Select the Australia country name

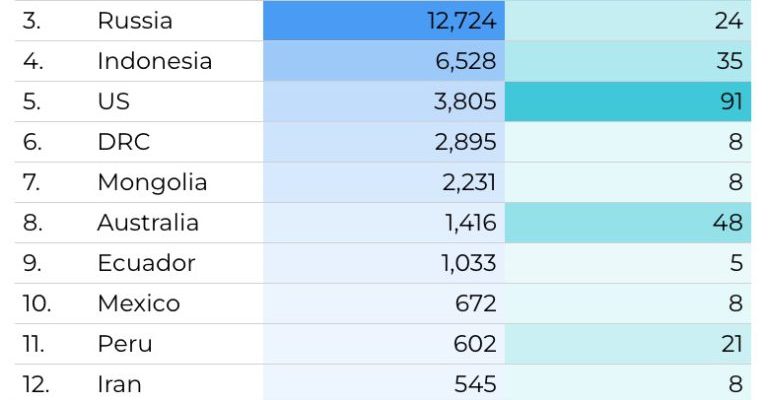click(x=148, y=223)
